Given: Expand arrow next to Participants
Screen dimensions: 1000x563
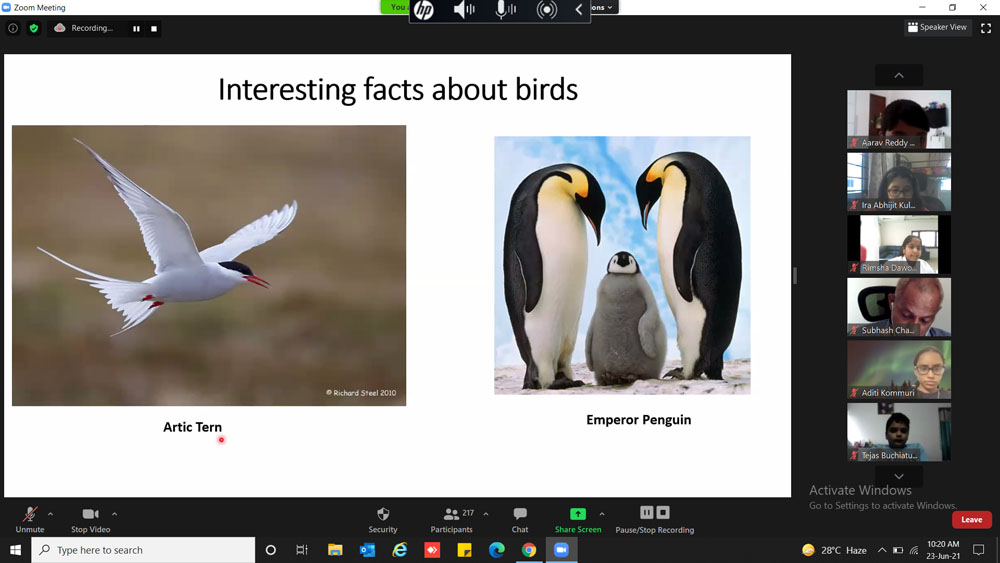Looking at the screenshot, I should click(486, 514).
